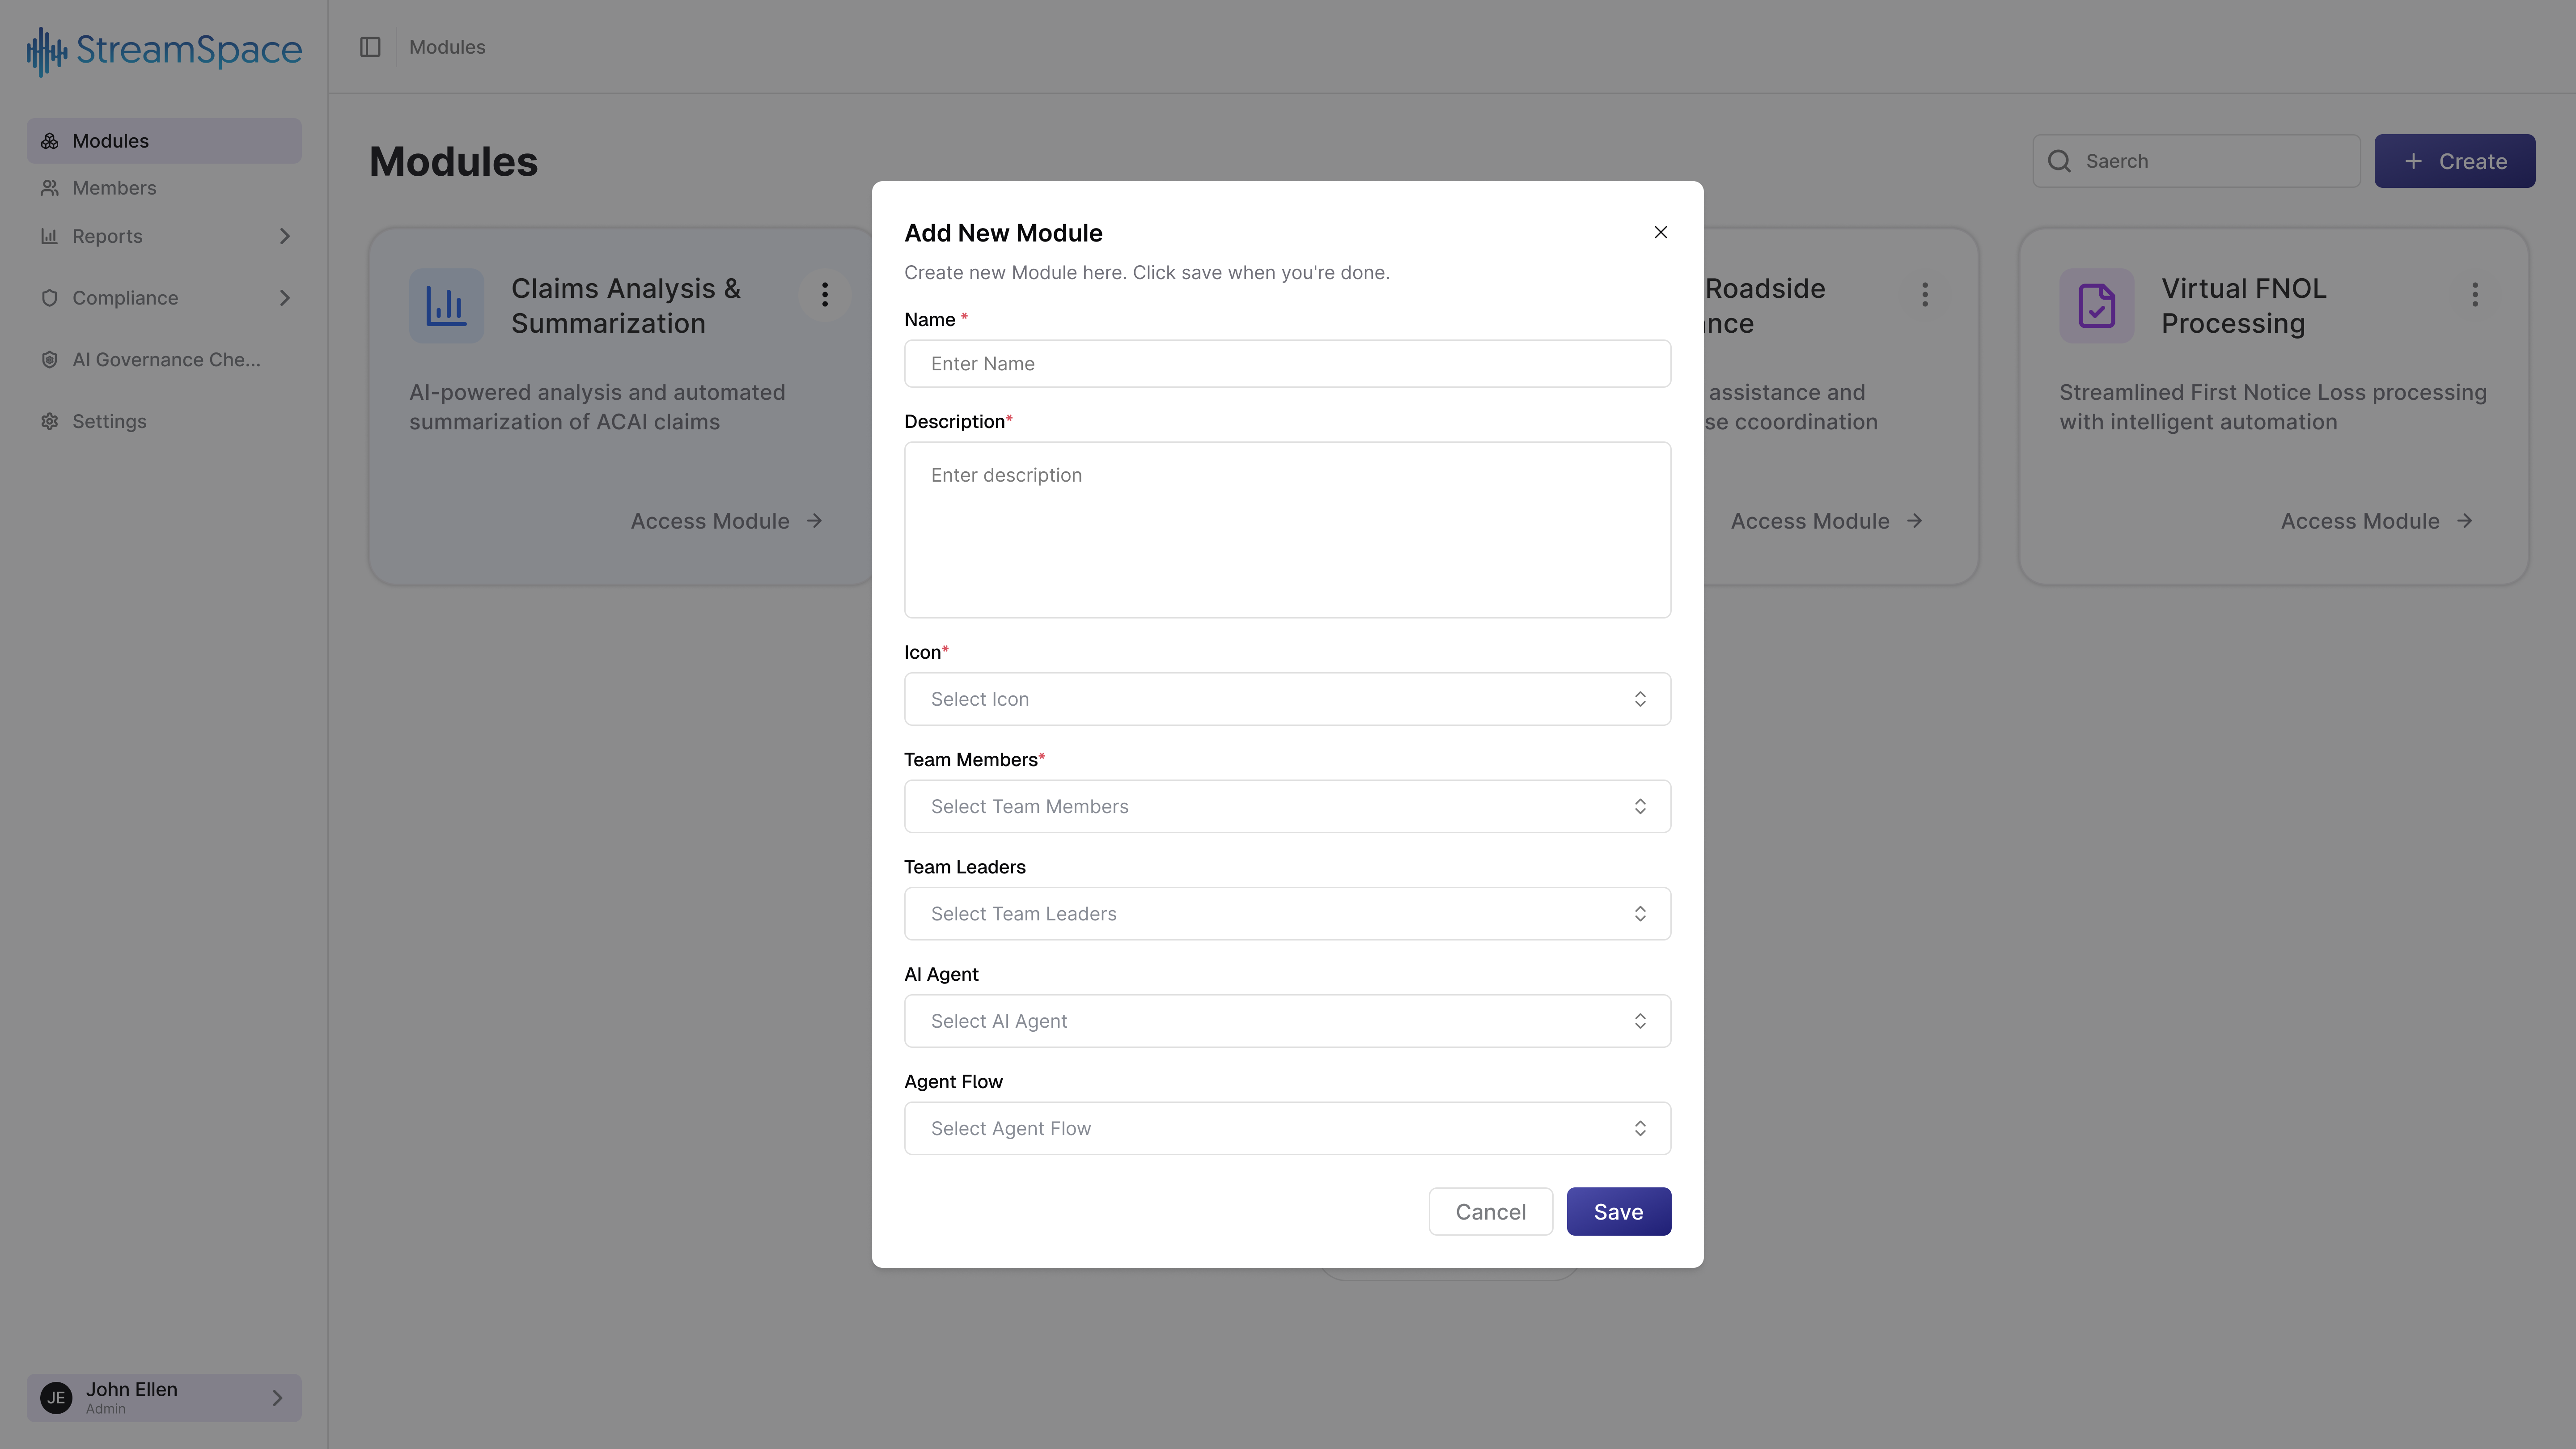This screenshot has width=2576, height=1449.
Task: Expand John Ellen account menu chevron
Action: (x=278, y=1398)
